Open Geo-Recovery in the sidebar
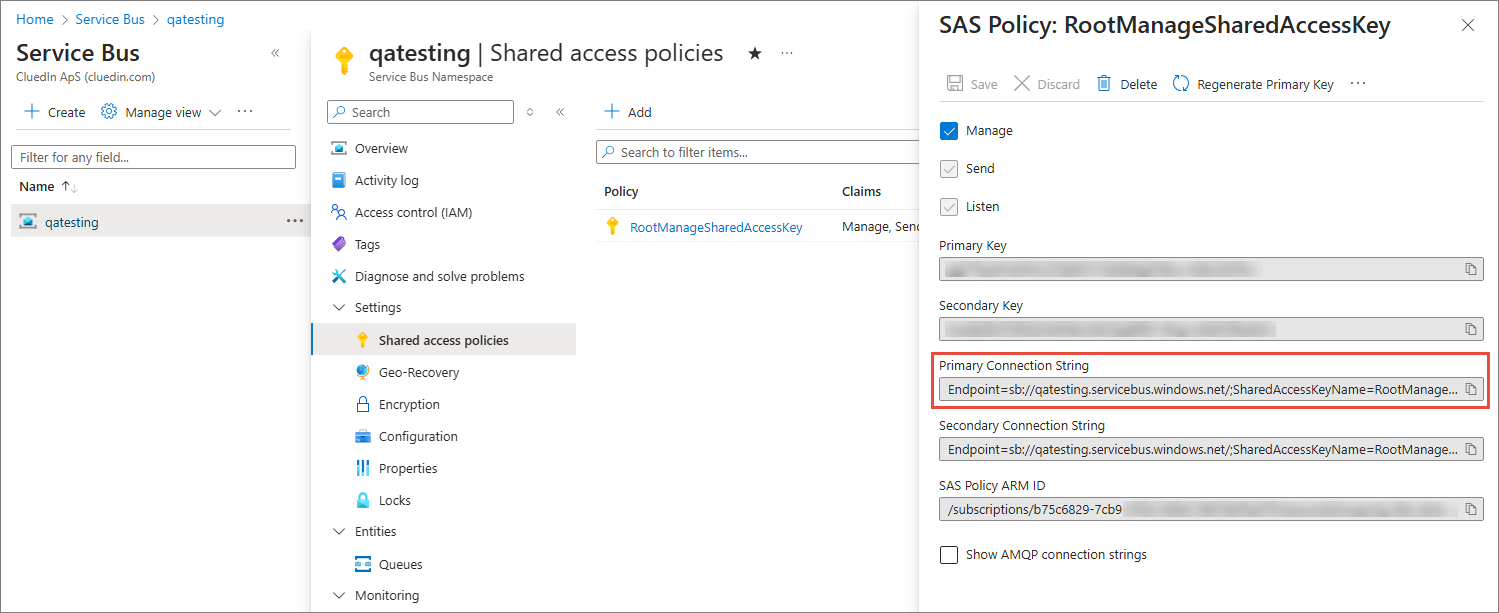 [x=418, y=372]
